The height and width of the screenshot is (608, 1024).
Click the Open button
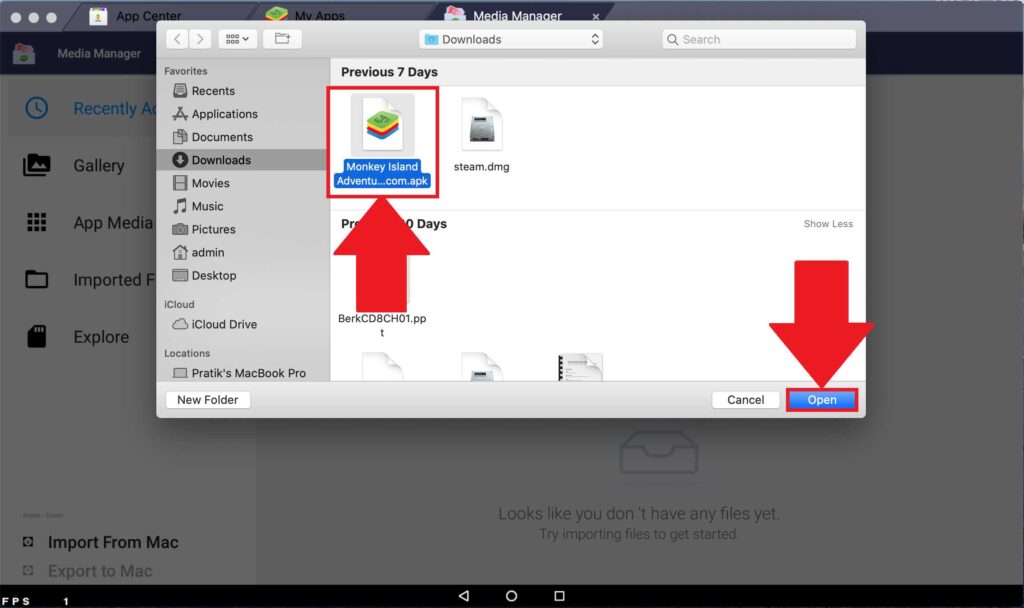[822, 400]
